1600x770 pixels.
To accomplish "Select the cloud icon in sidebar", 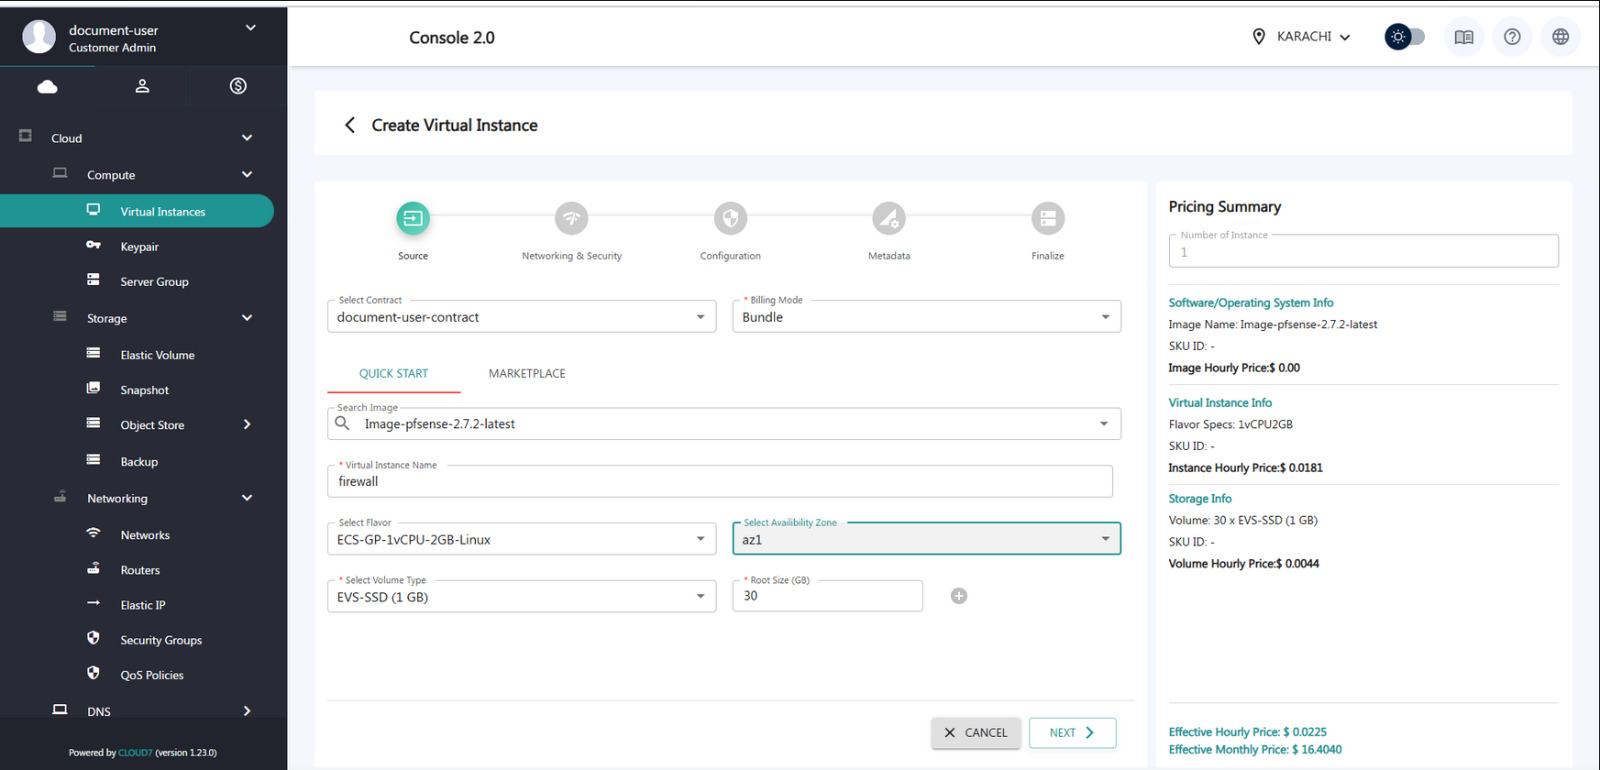I will coord(47,86).
